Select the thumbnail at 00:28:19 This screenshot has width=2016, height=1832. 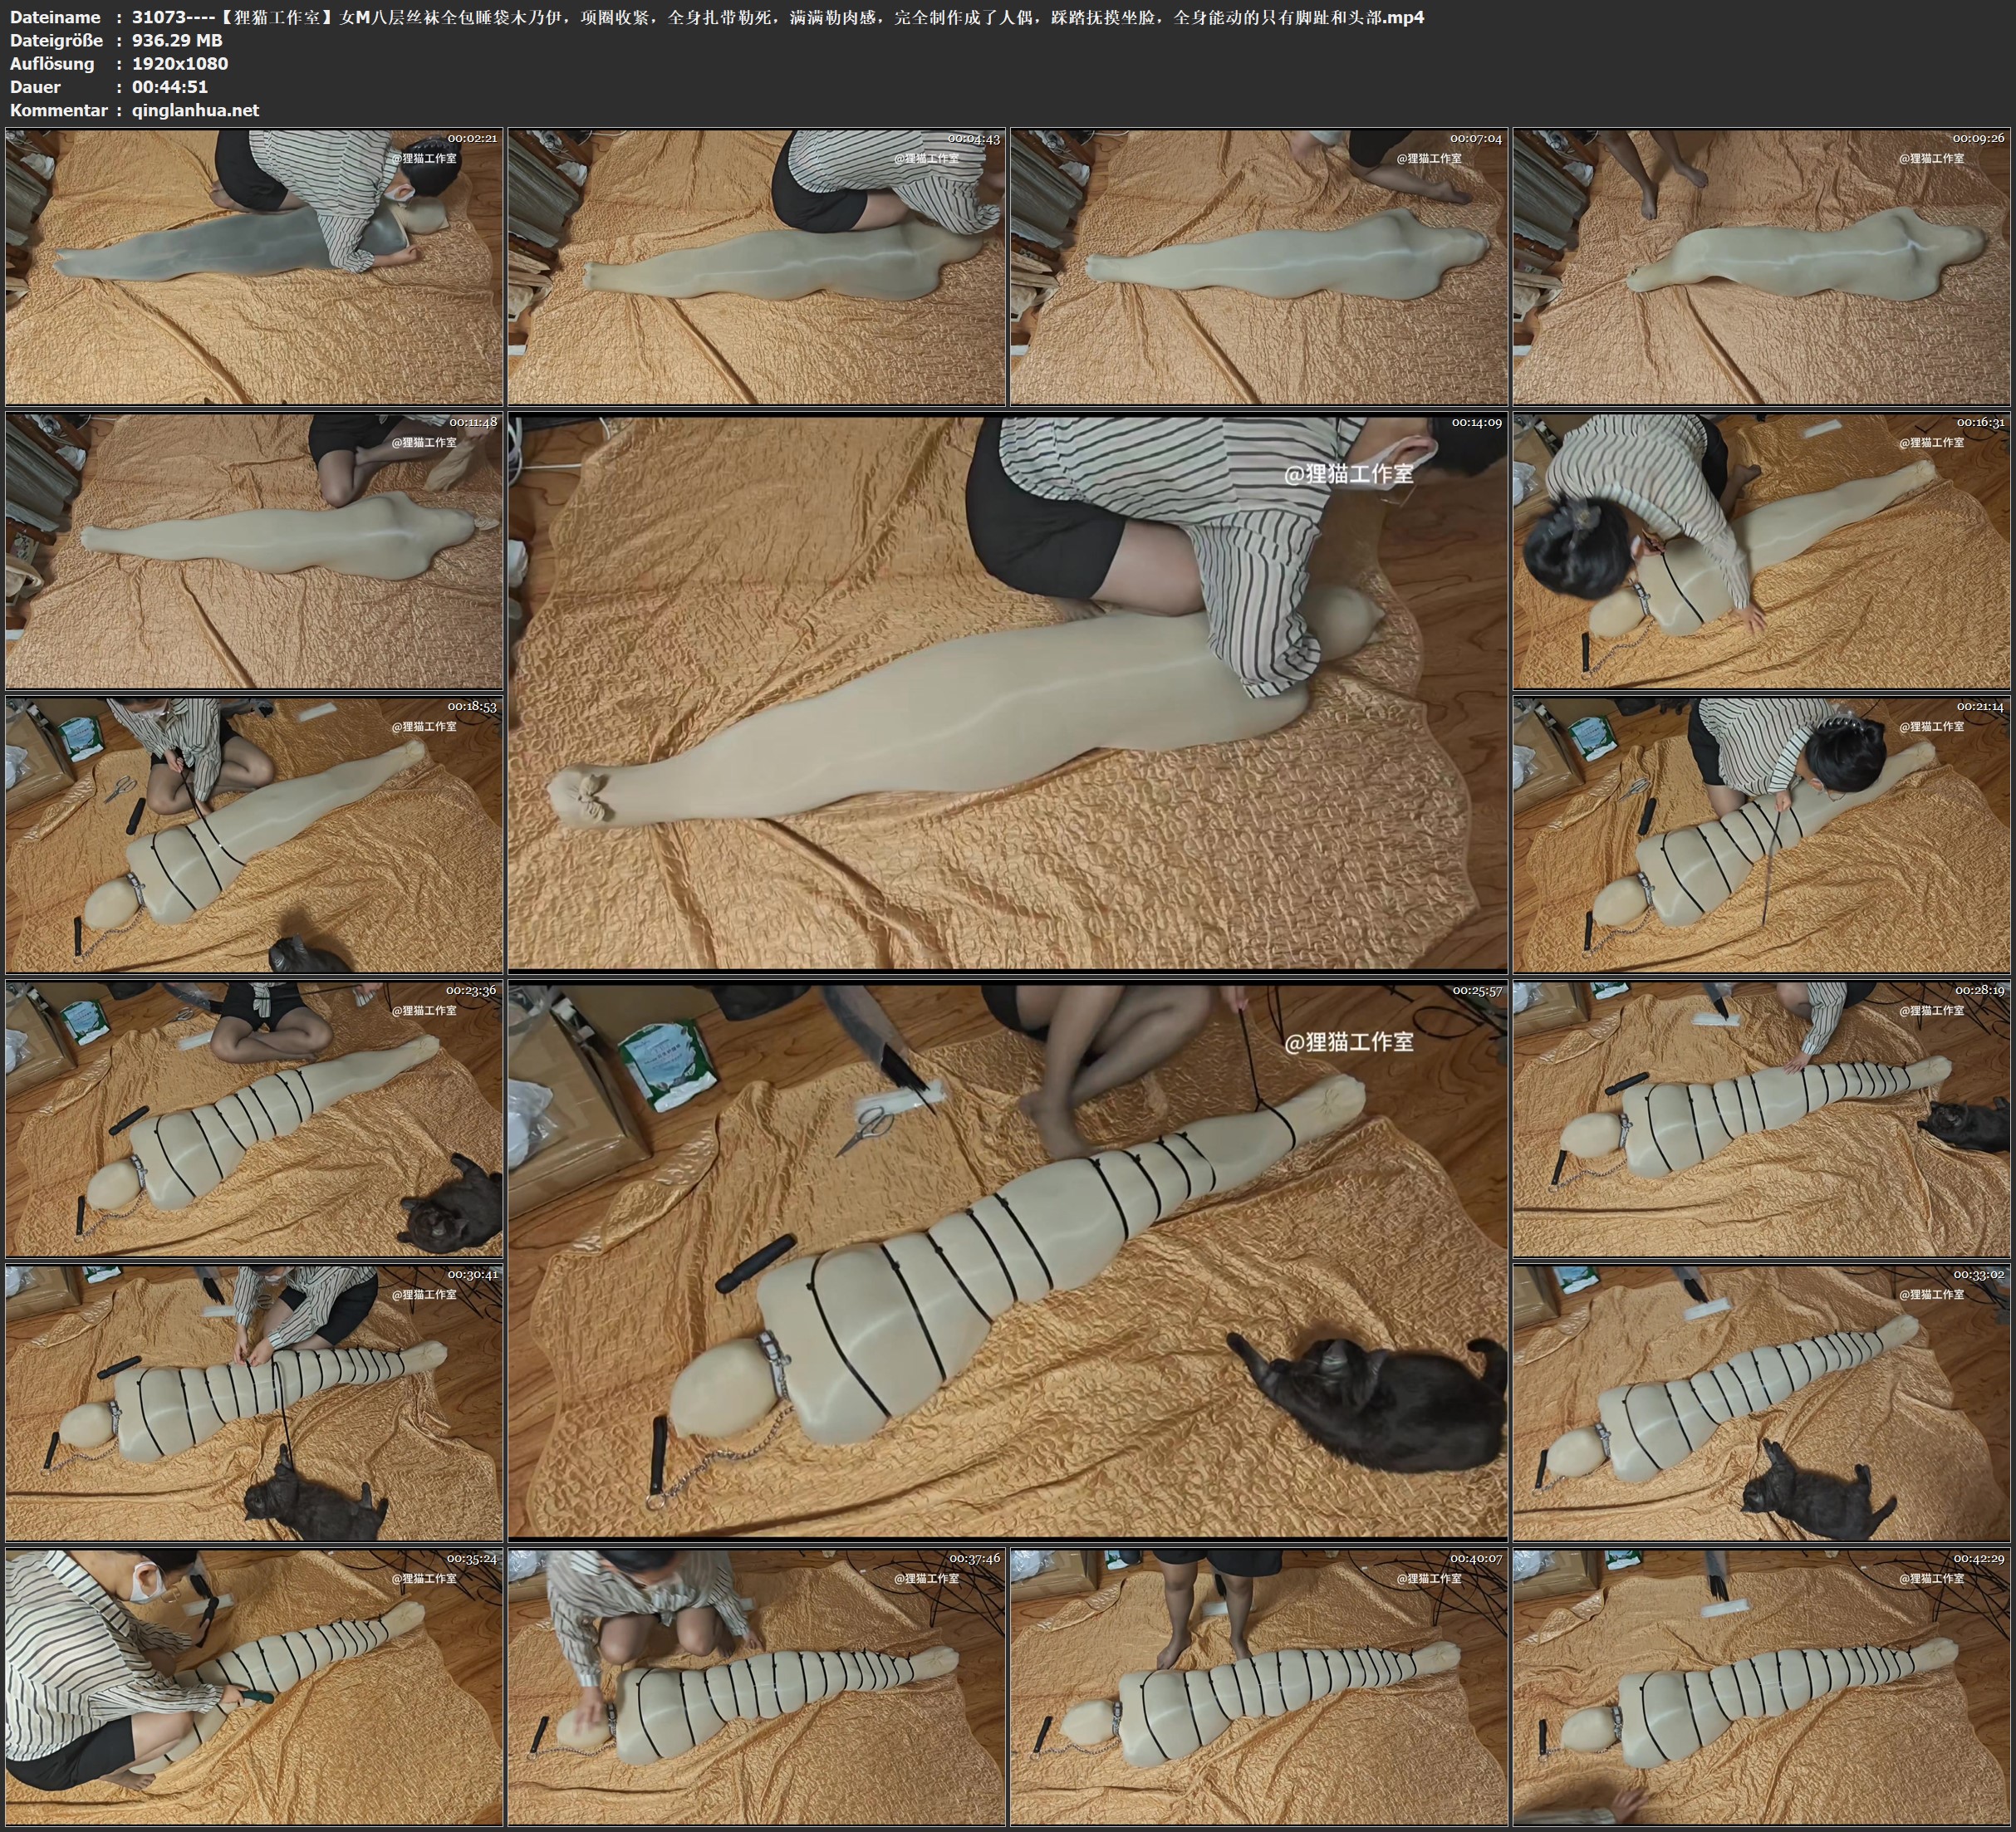(x=1762, y=1119)
